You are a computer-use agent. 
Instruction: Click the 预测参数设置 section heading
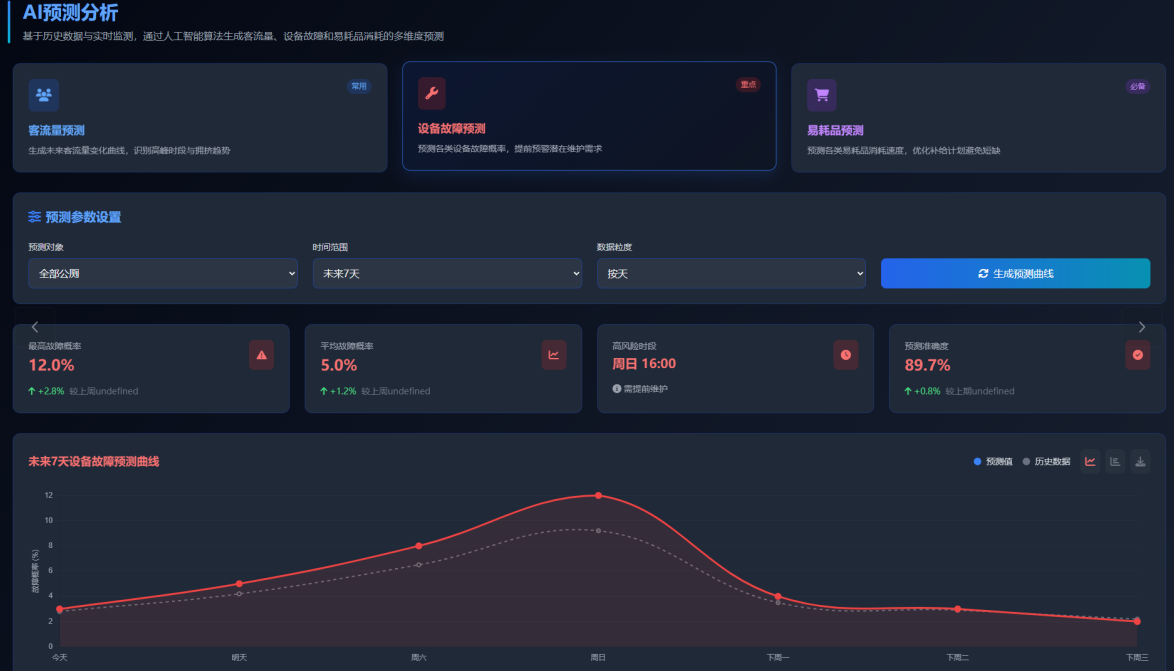click(83, 217)
